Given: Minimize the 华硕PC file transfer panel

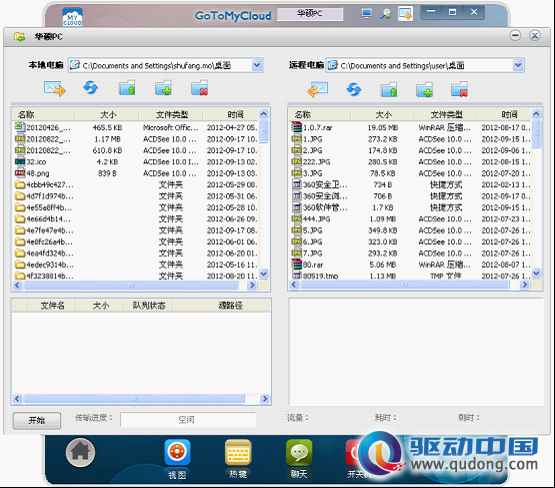Looking at the screenshot, I should [x=515, y=35].
